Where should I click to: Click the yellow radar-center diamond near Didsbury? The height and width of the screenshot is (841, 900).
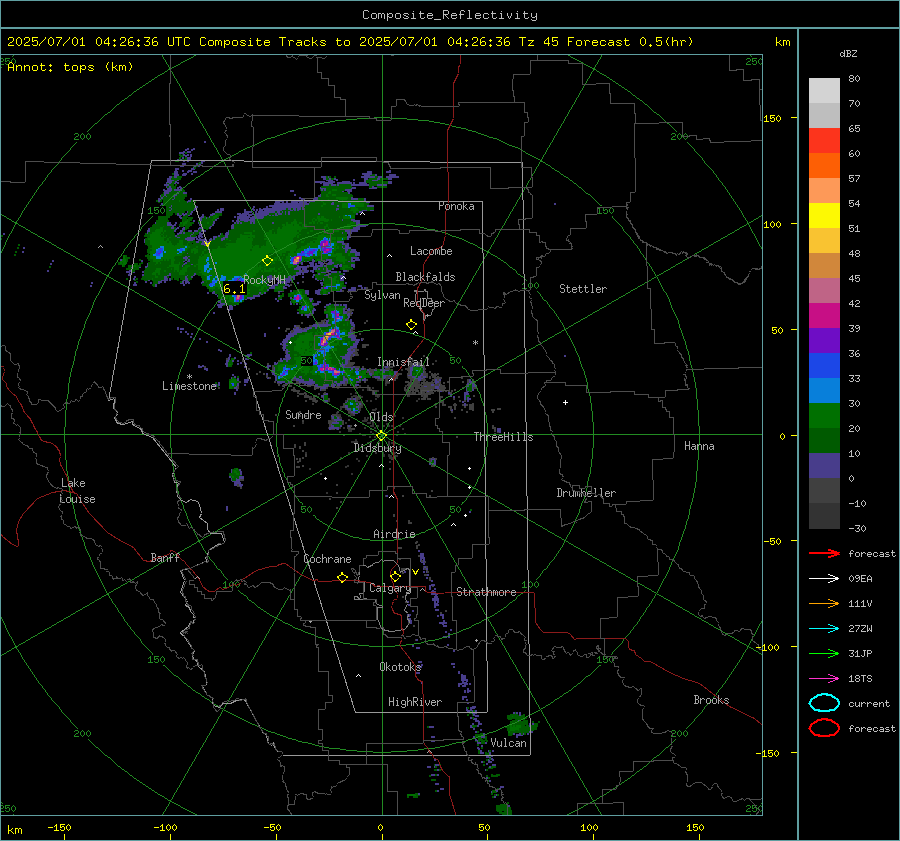(381, 436)
